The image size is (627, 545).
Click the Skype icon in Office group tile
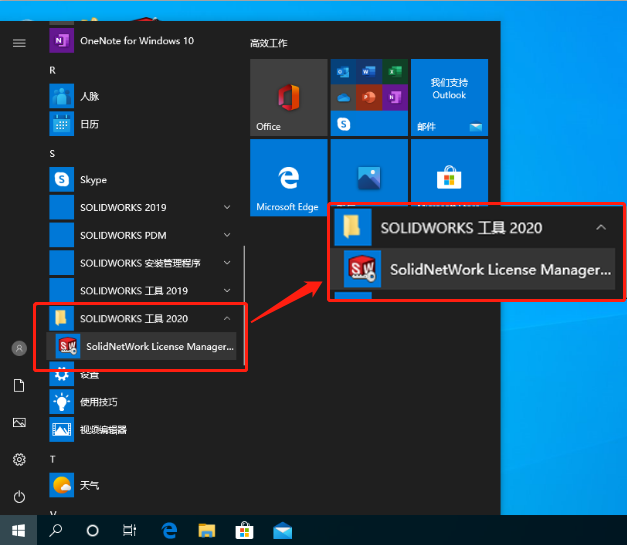(343, 124)
